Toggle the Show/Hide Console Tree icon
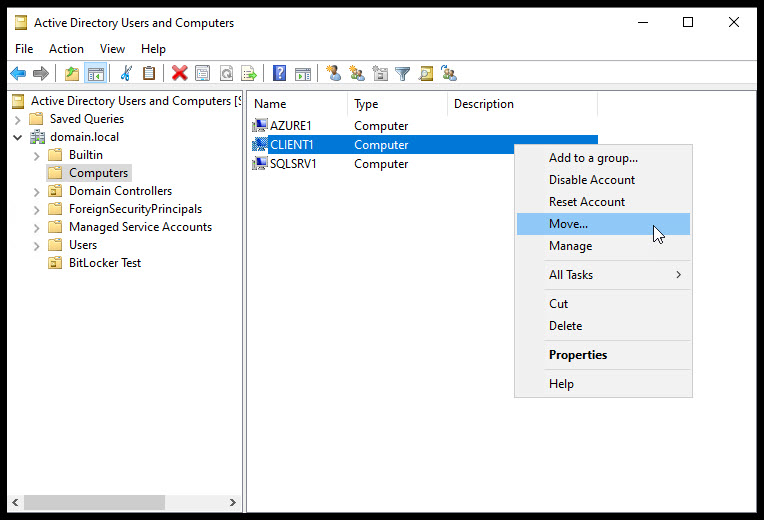 (96, 74)
